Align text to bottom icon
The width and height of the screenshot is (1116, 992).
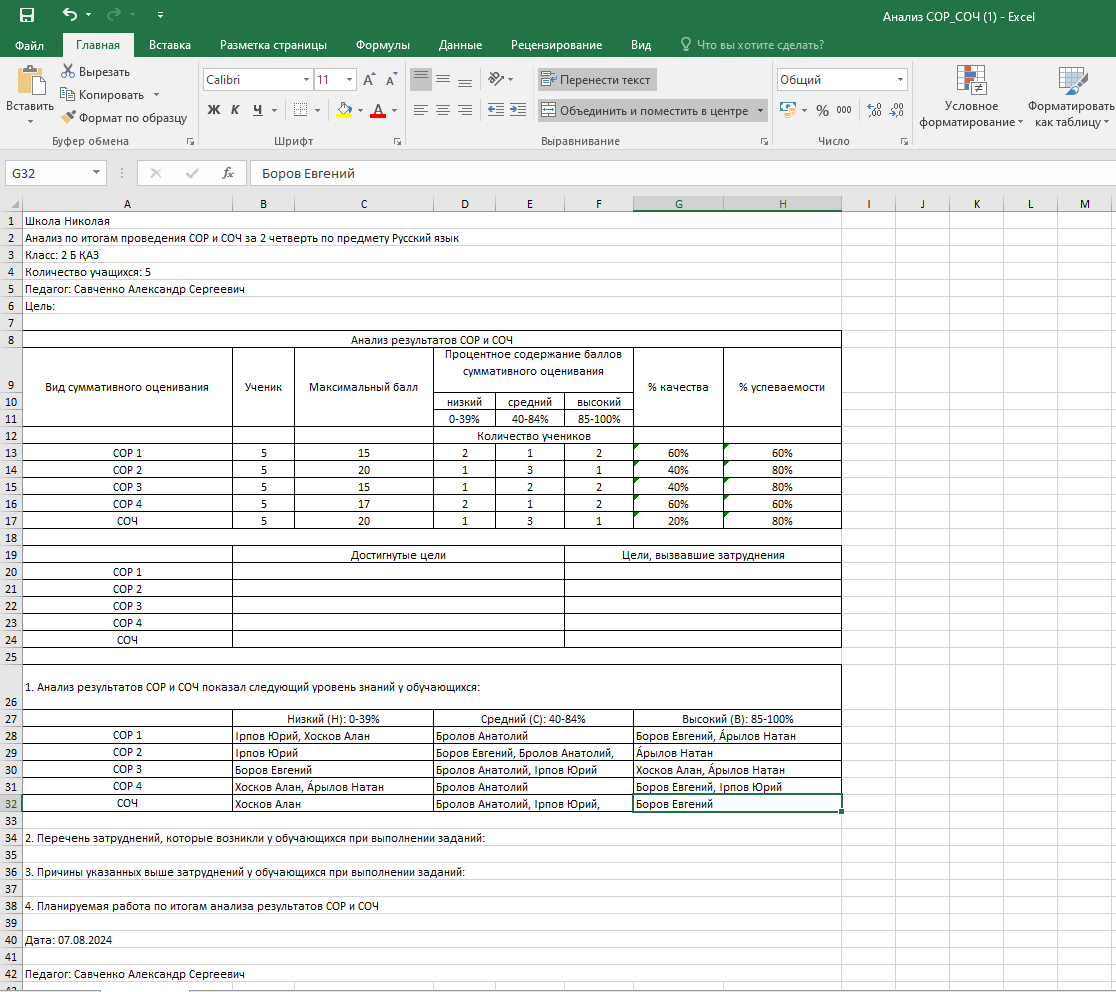point(465,80)
